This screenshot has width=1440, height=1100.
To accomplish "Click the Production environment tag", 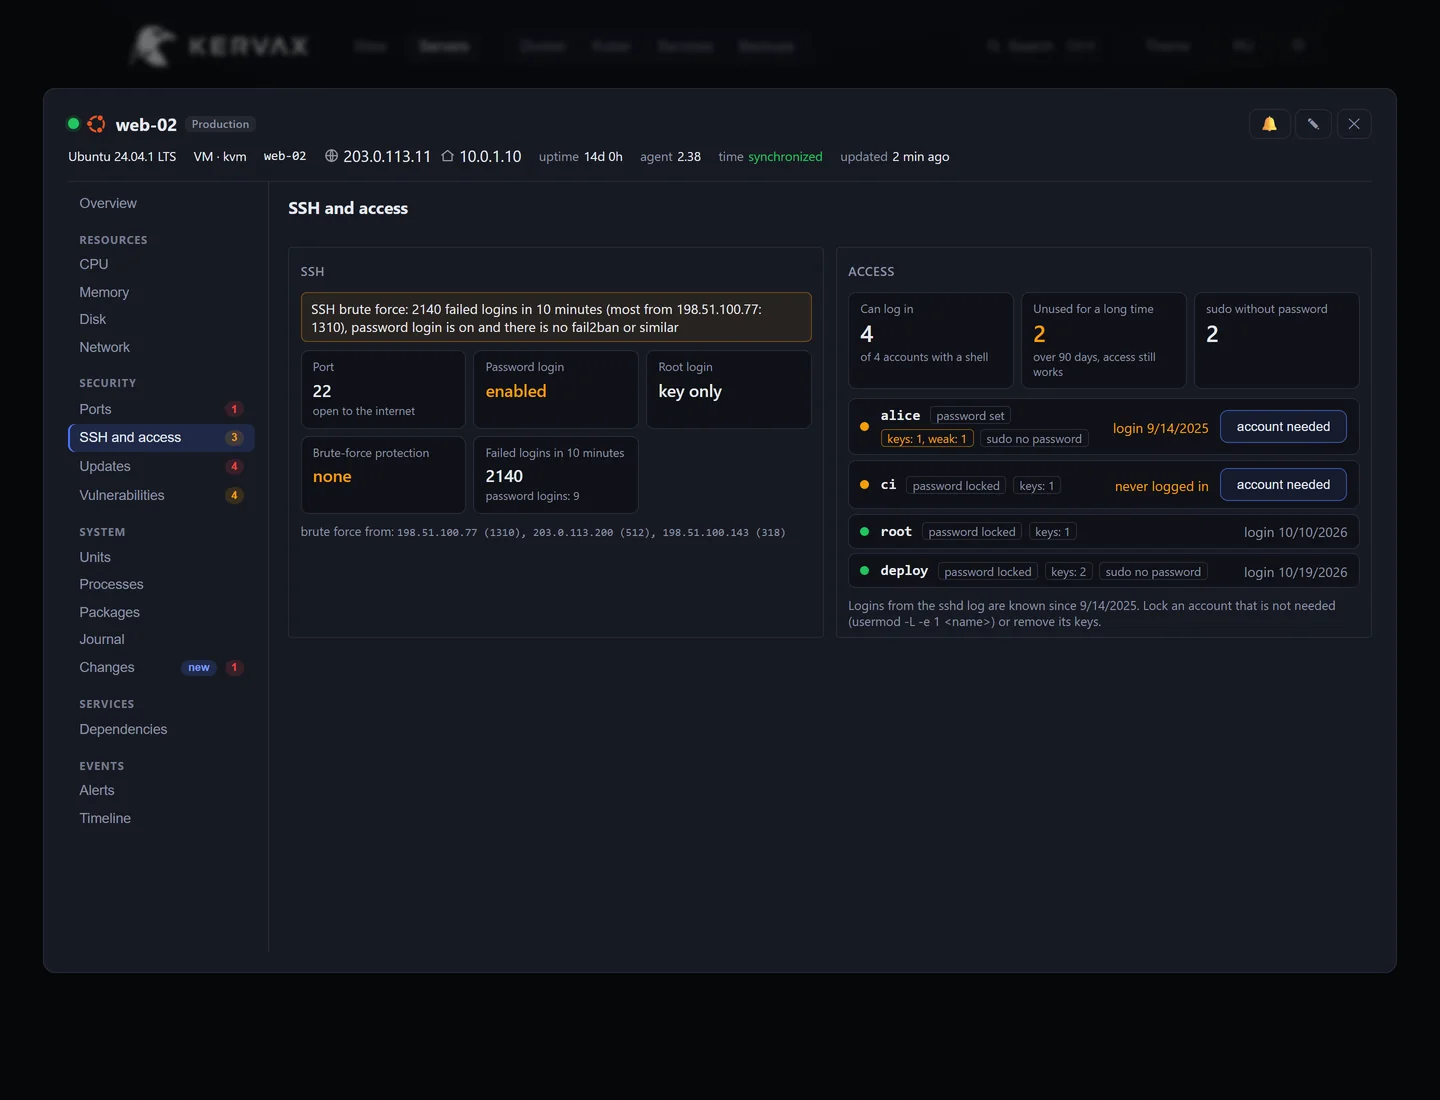I will [x=220, y=124].
